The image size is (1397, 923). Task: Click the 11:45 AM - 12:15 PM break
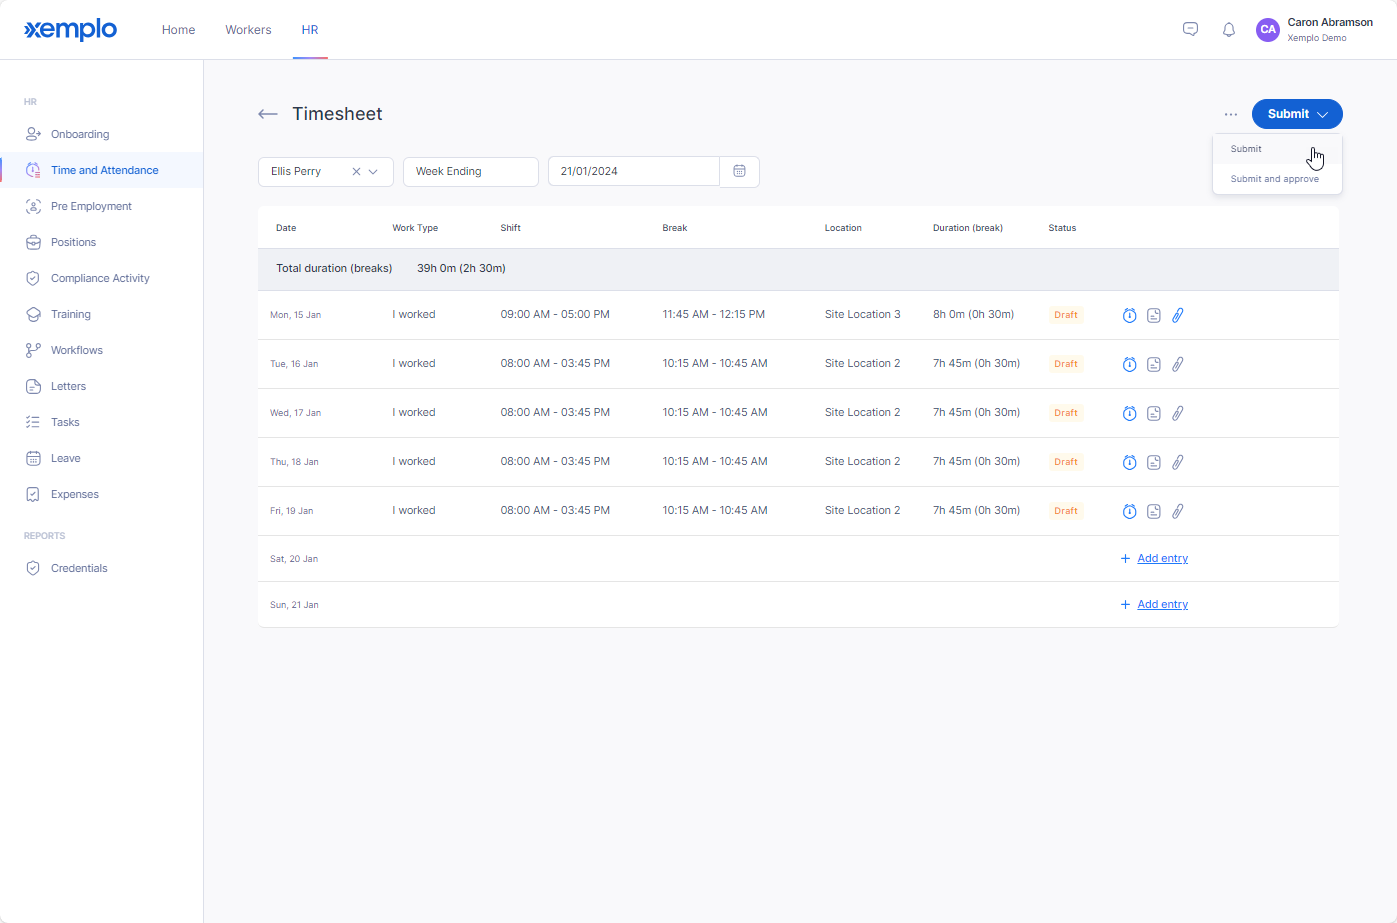click(713, 314)
